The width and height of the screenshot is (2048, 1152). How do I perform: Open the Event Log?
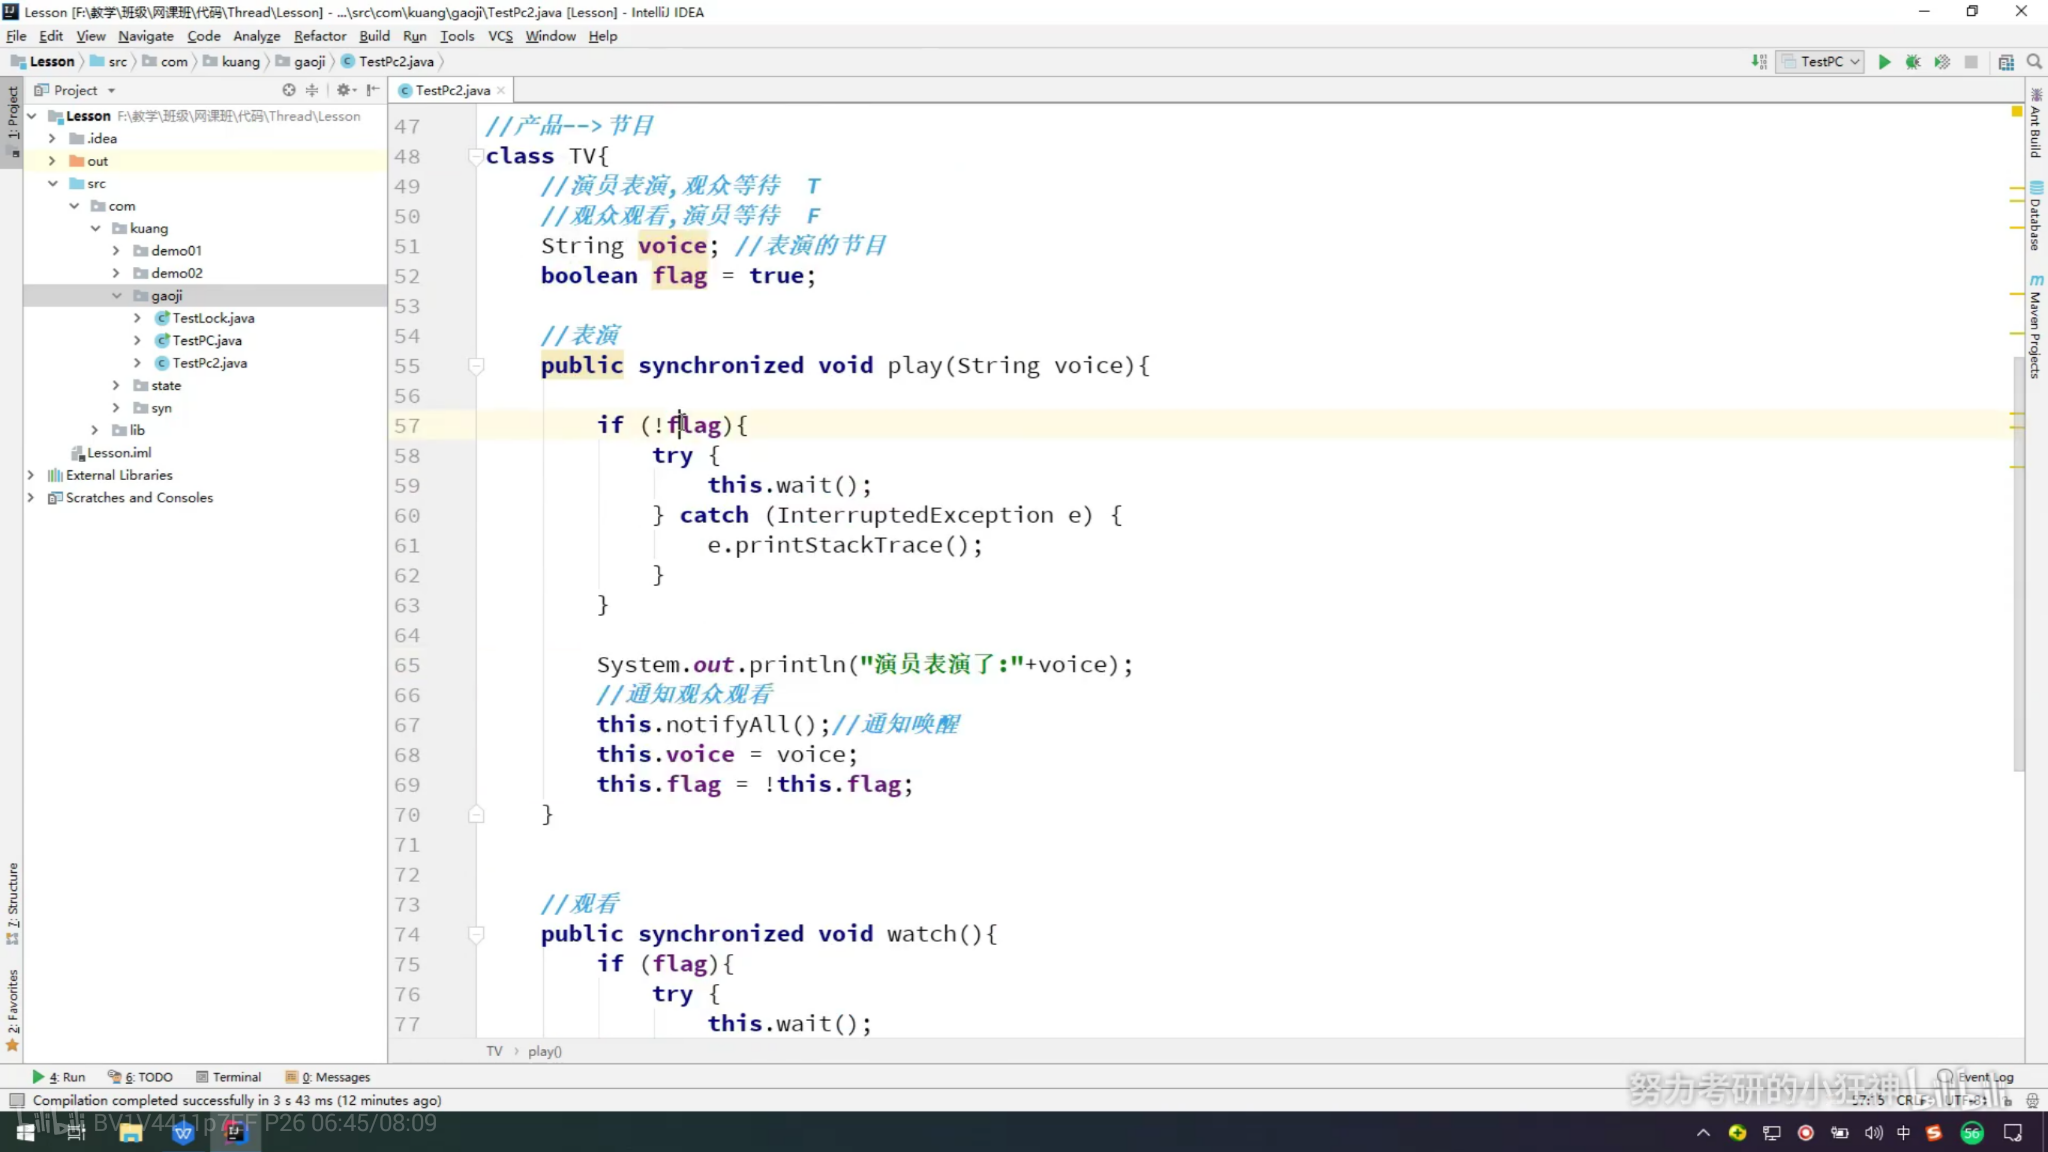tap(1976, 1077)
